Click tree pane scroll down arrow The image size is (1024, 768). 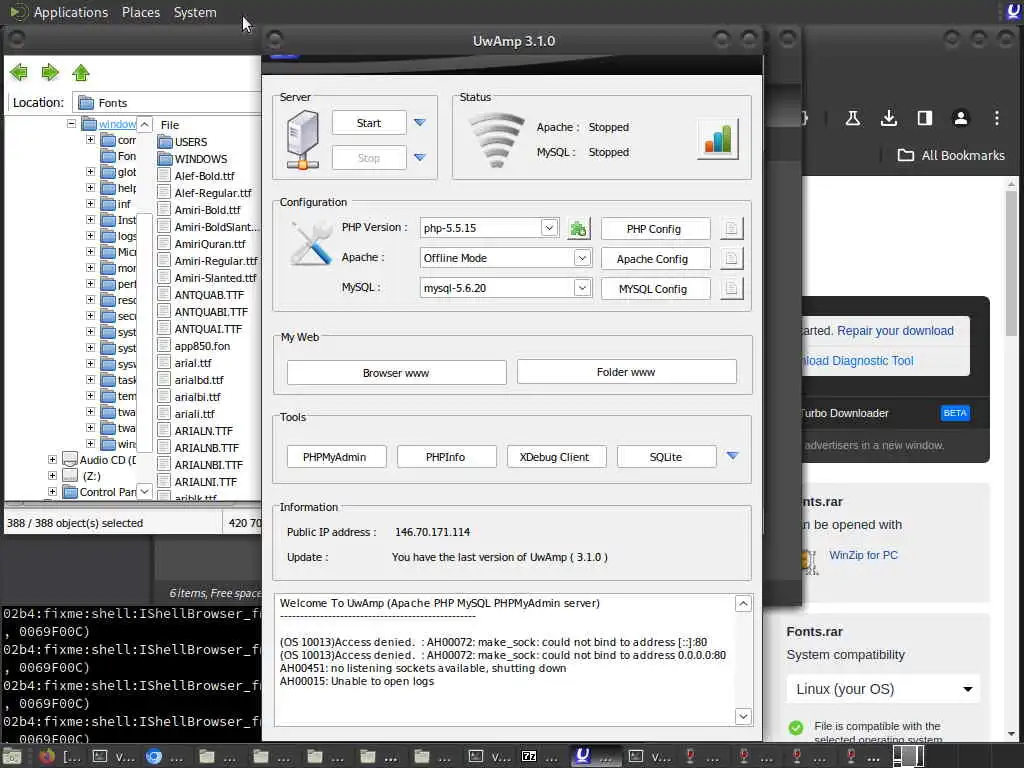click(x=144, y=491)
